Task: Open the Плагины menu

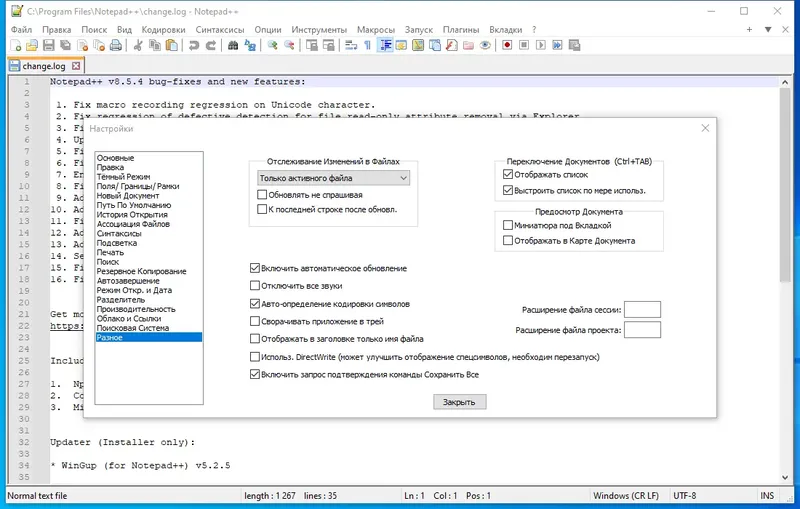Action: (x=461, y=30)
